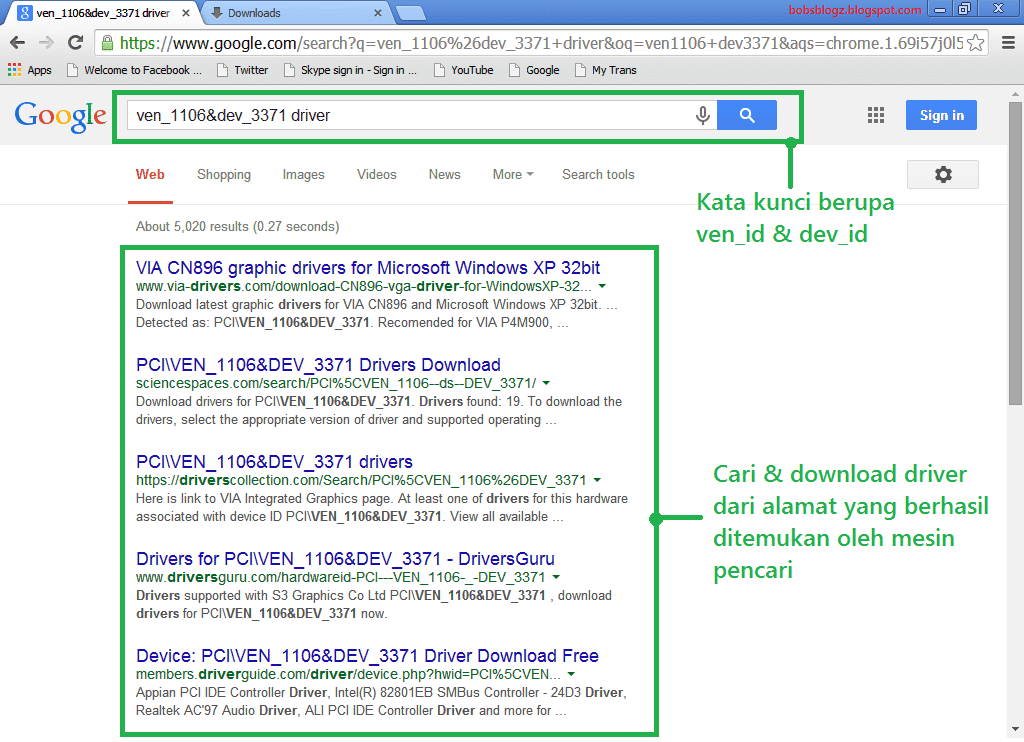
Task: Click the blue magnifier search button
Action: (747, 115)
